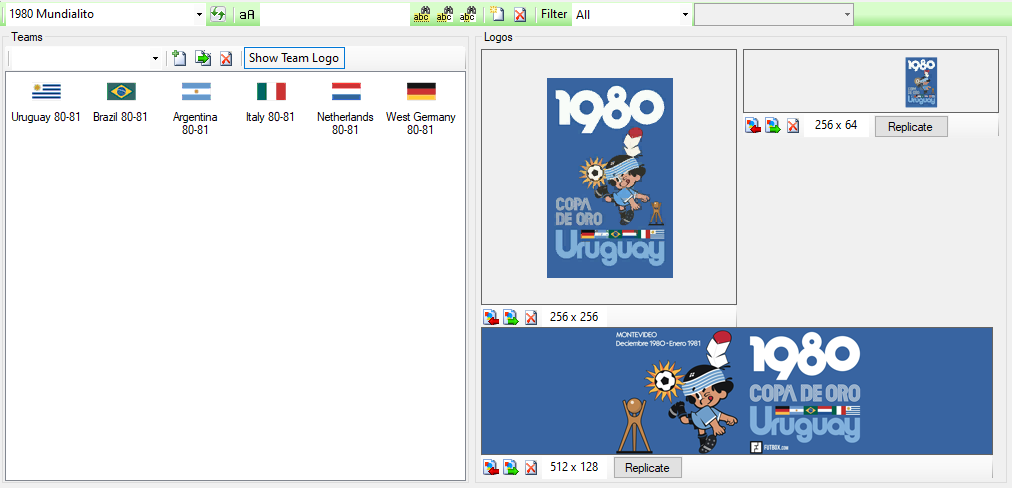Click the wide 512 x 128 banner preview
This screenshot has height=488, width=1012.
tap(737, 391)
